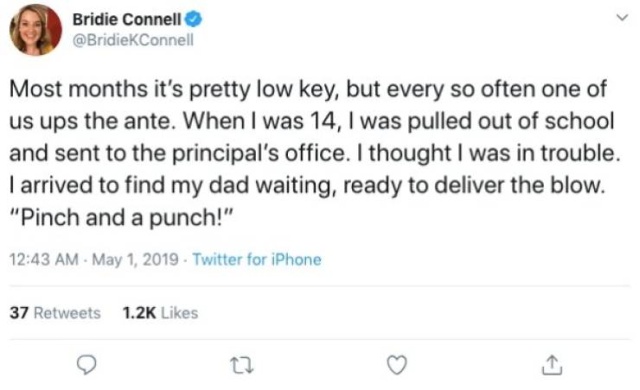
Task: Open the Twitter for iPhone source link
Action: click(x=257, y=259)
